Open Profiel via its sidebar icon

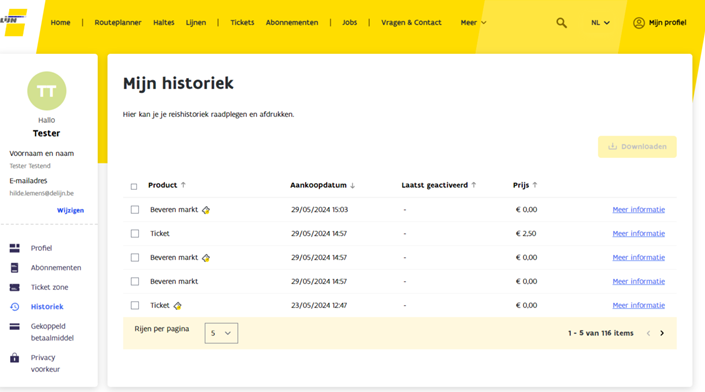[14, 248]
